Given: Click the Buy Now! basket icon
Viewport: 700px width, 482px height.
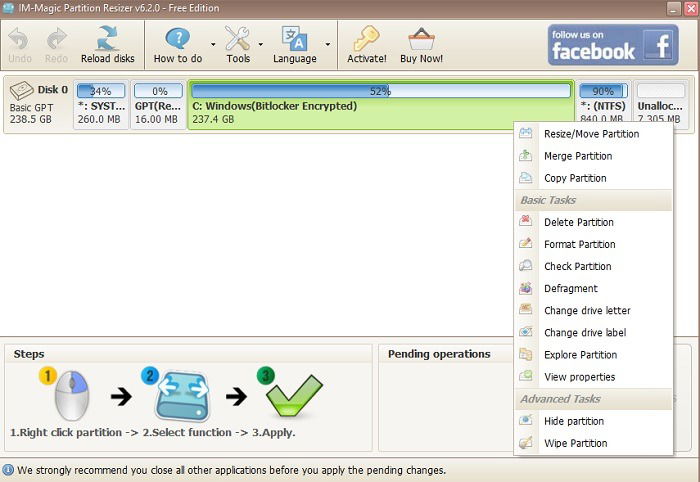Looking at the screenshot, I should (x=421, y=39).
